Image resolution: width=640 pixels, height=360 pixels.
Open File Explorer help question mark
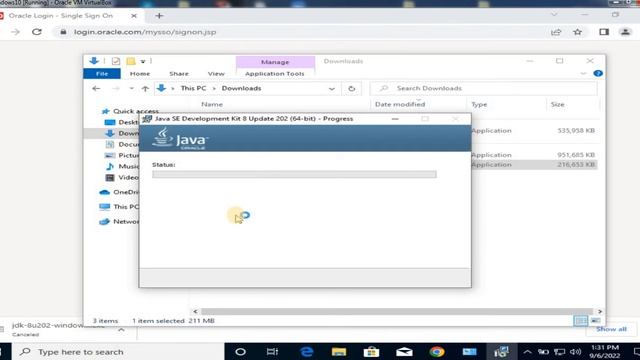[598, 73]
